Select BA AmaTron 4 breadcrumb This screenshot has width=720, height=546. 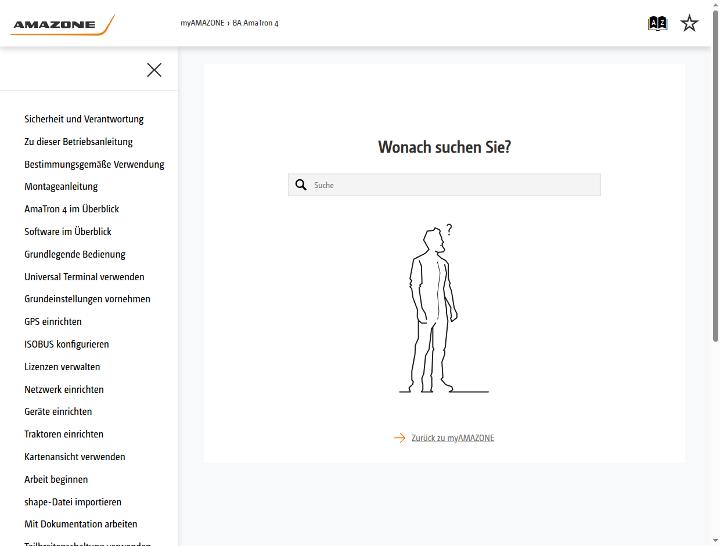(255, 23)
